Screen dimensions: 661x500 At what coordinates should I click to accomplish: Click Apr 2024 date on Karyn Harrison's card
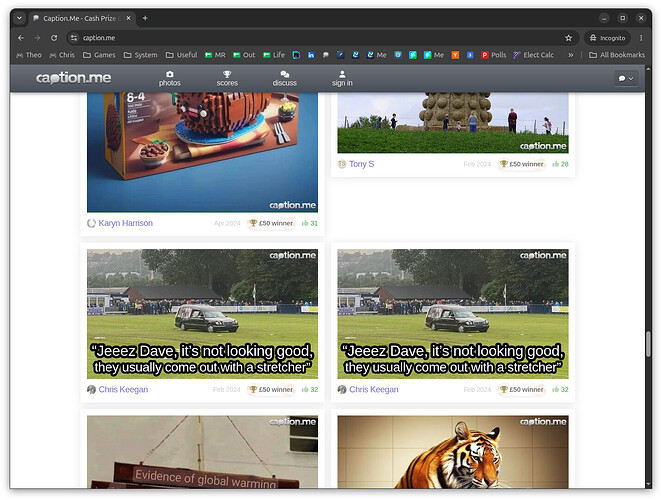[227, 223]
